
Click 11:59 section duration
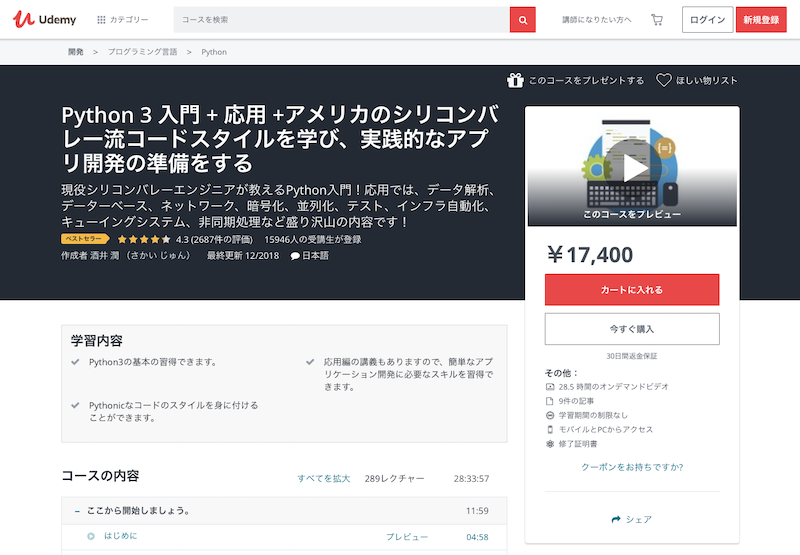[477, 511]
